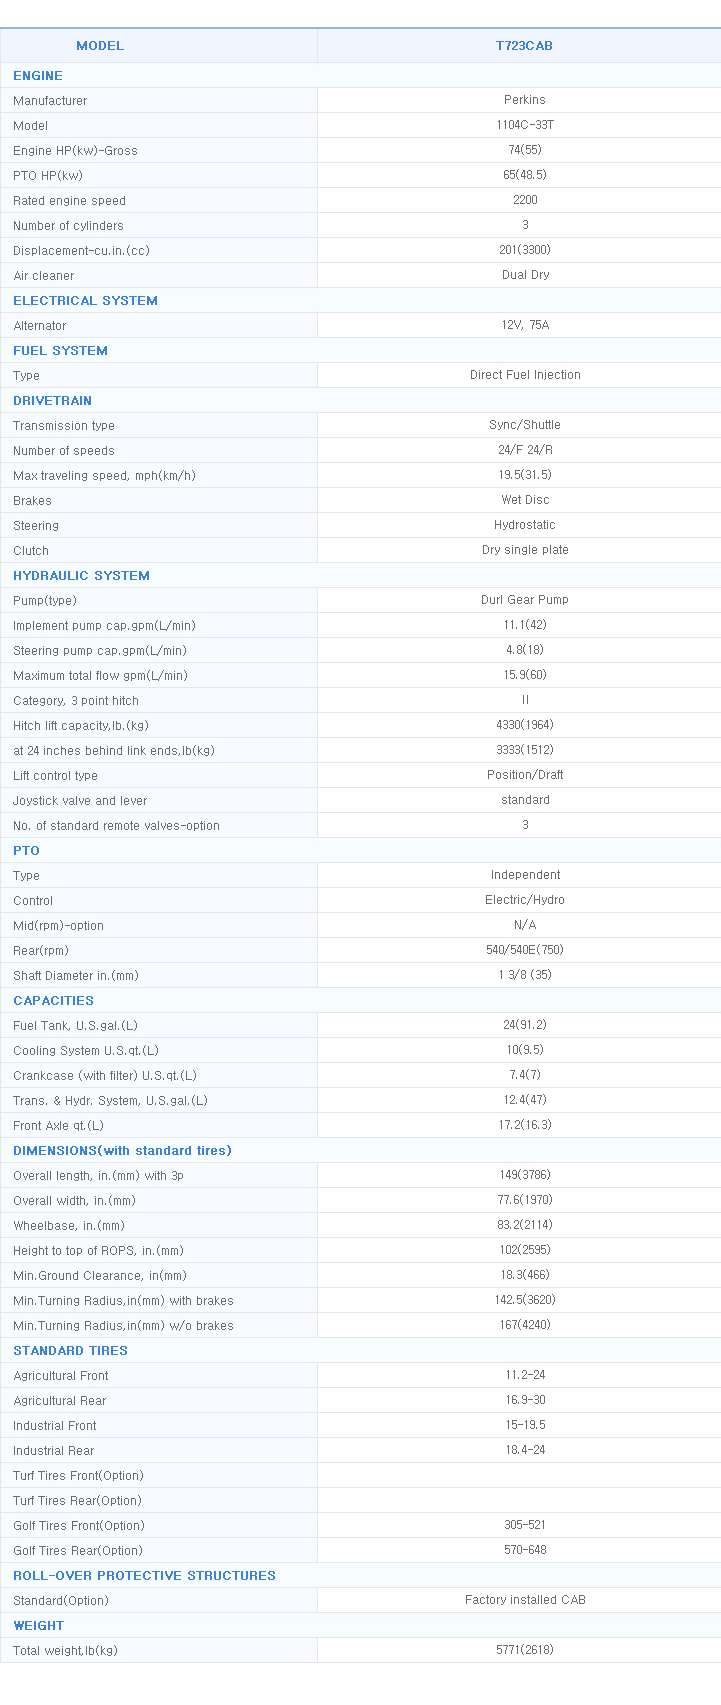
Task: Select the FUEL SYSTEM section heading
Action: click(60, 351)
